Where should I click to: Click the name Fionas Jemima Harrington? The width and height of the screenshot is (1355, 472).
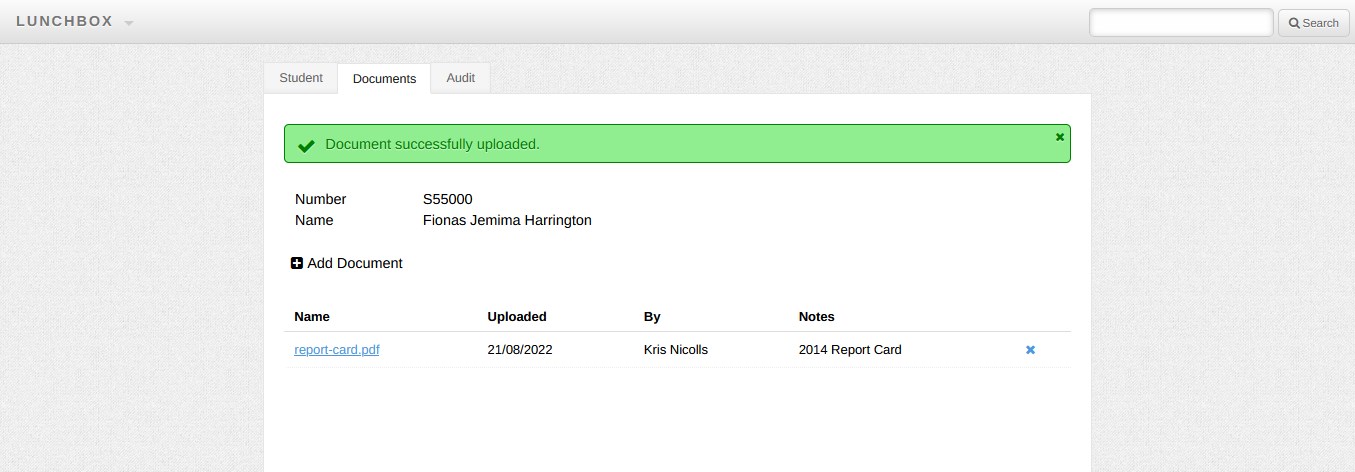point(507,220)
